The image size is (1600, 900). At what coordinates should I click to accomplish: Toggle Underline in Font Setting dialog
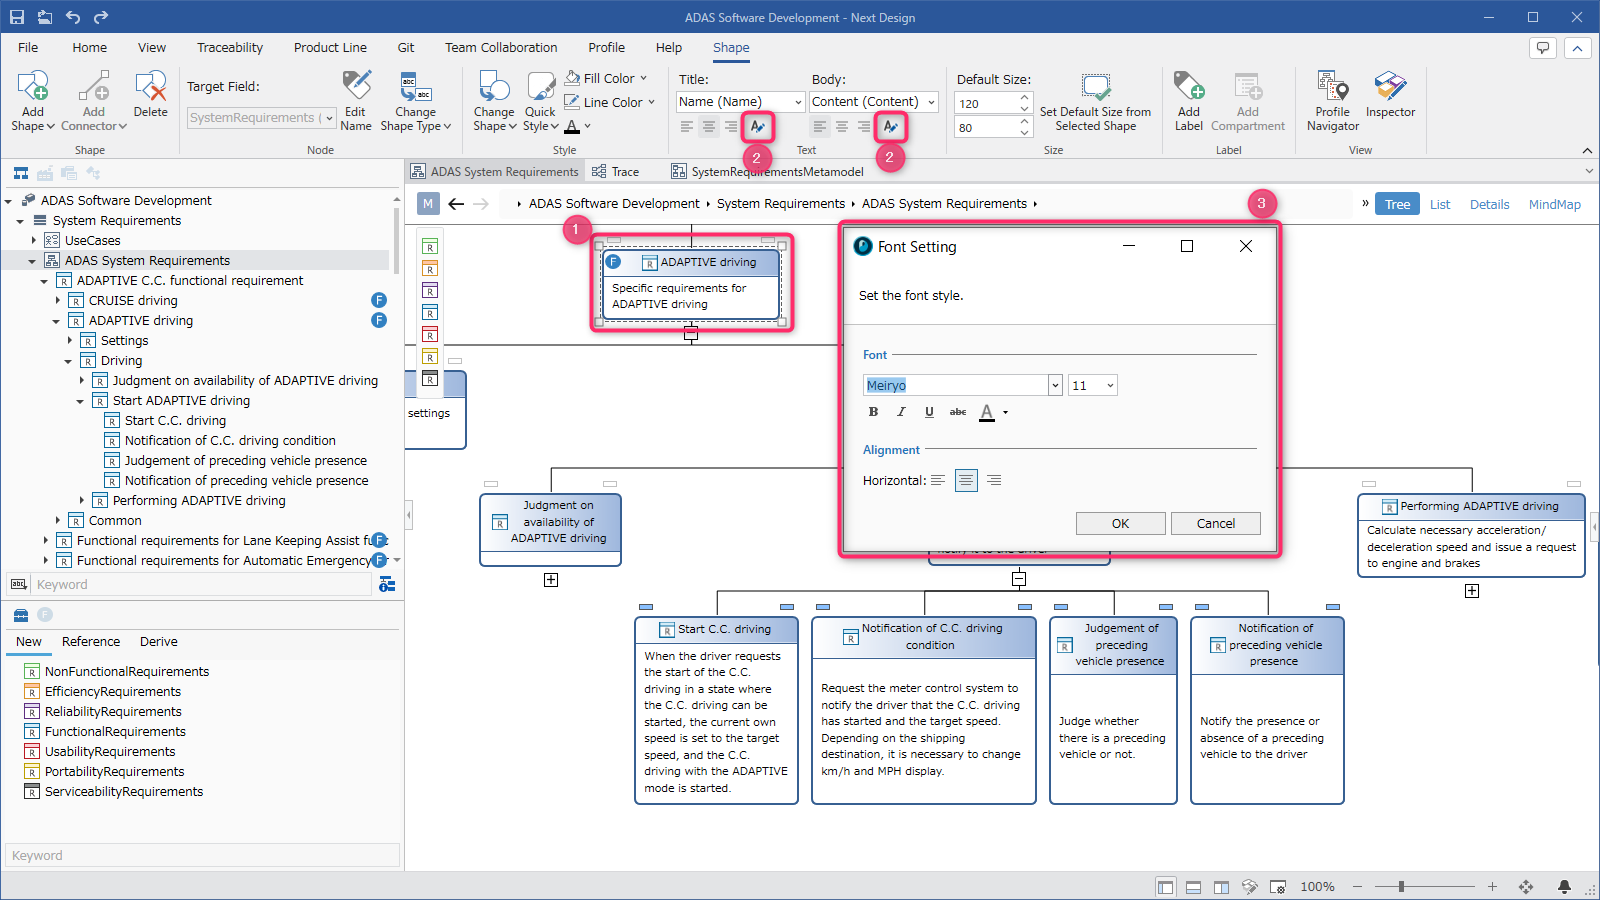(929, 412)
